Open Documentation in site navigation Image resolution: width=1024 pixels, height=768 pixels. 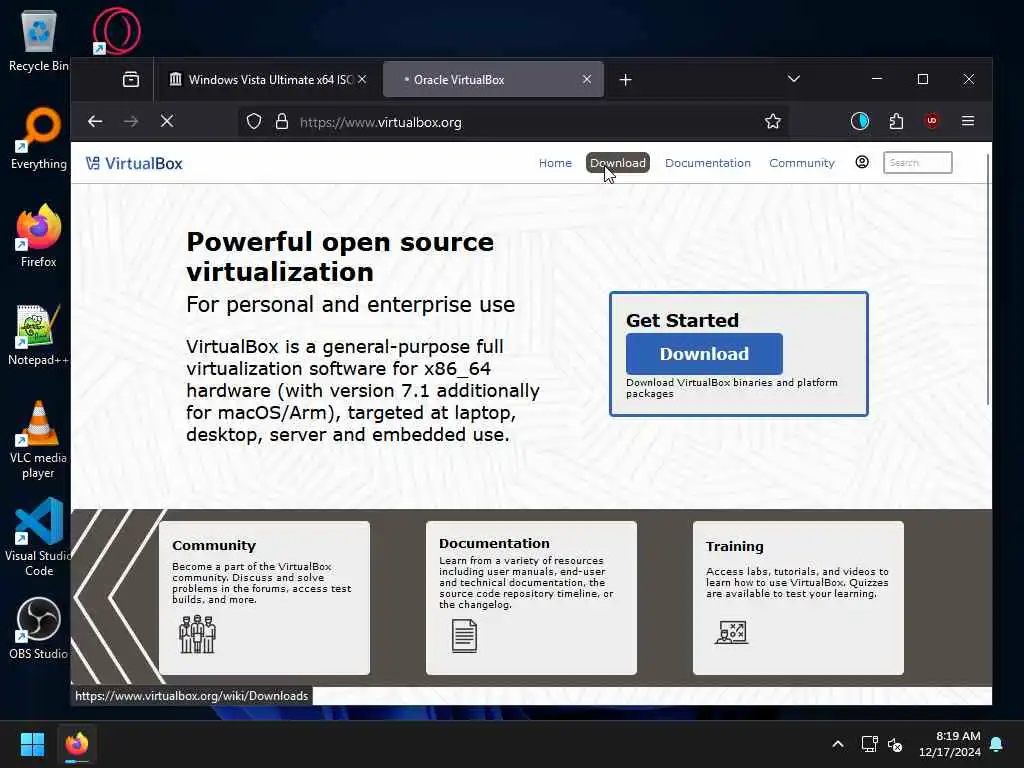(708, 163)
